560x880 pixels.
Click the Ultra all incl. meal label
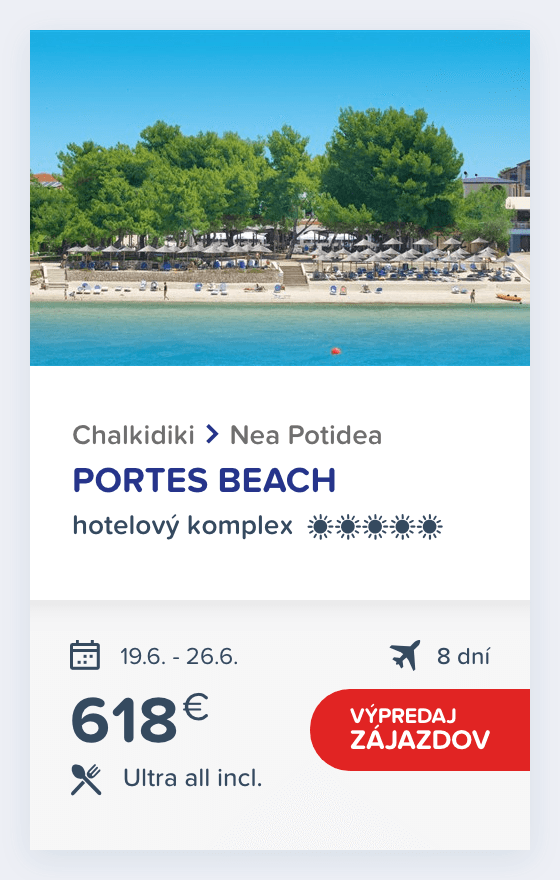tap(192, 778)
